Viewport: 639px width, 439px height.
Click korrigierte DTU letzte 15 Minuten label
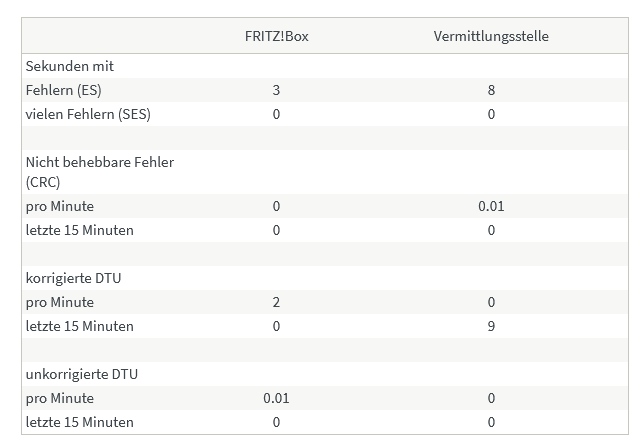click(x=79, y=326)
